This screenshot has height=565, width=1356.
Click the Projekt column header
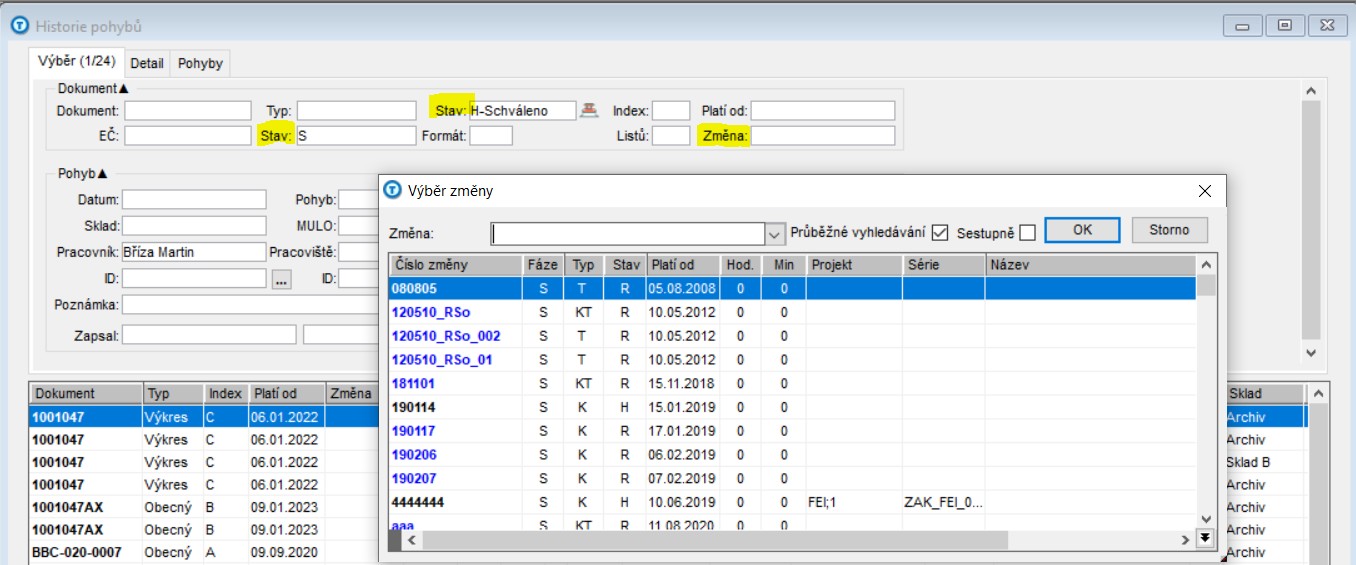(854, 265)
